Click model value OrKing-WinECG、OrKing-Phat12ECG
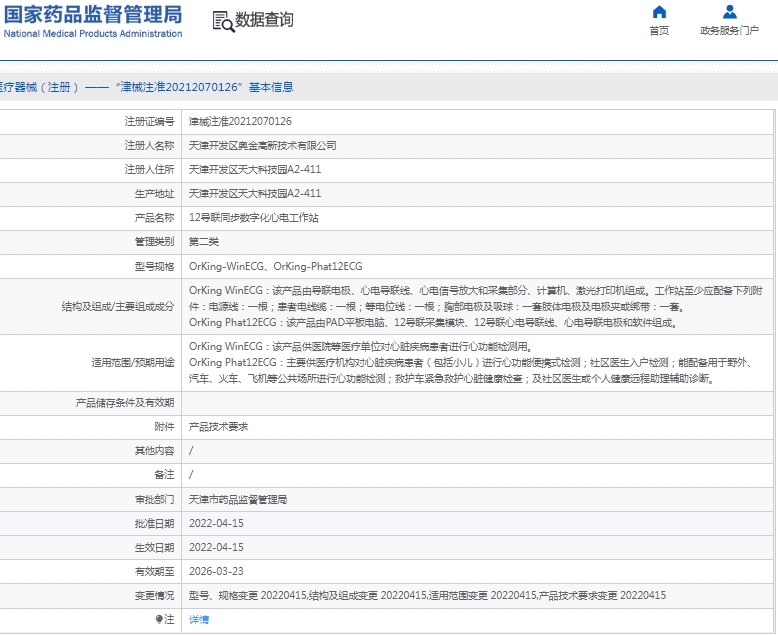 (276, 266)
